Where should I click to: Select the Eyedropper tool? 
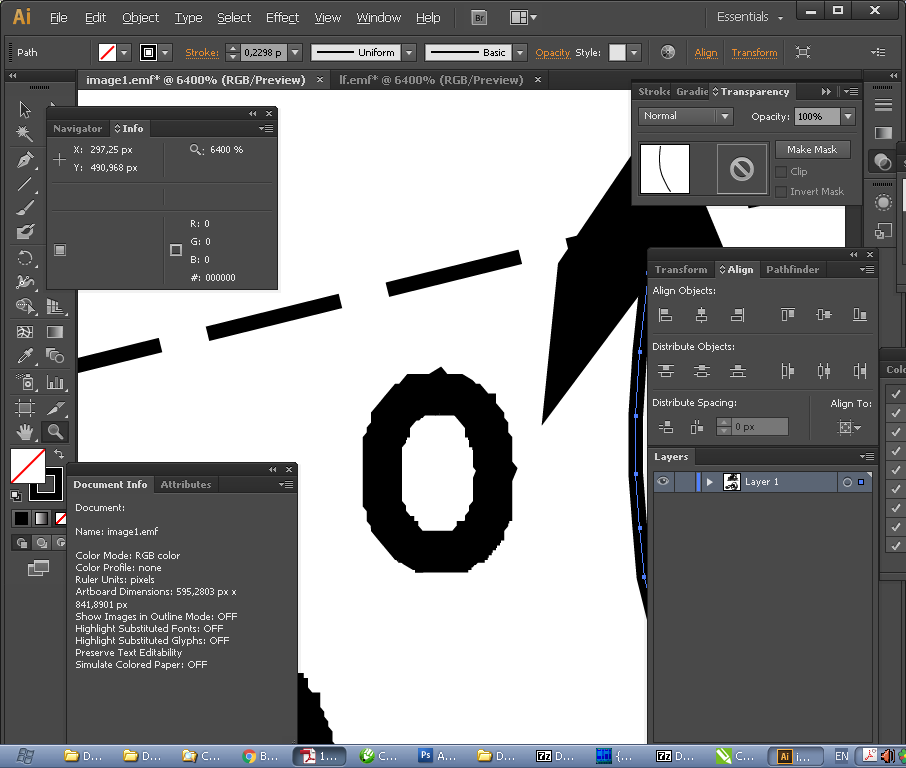tap(24, 356)
